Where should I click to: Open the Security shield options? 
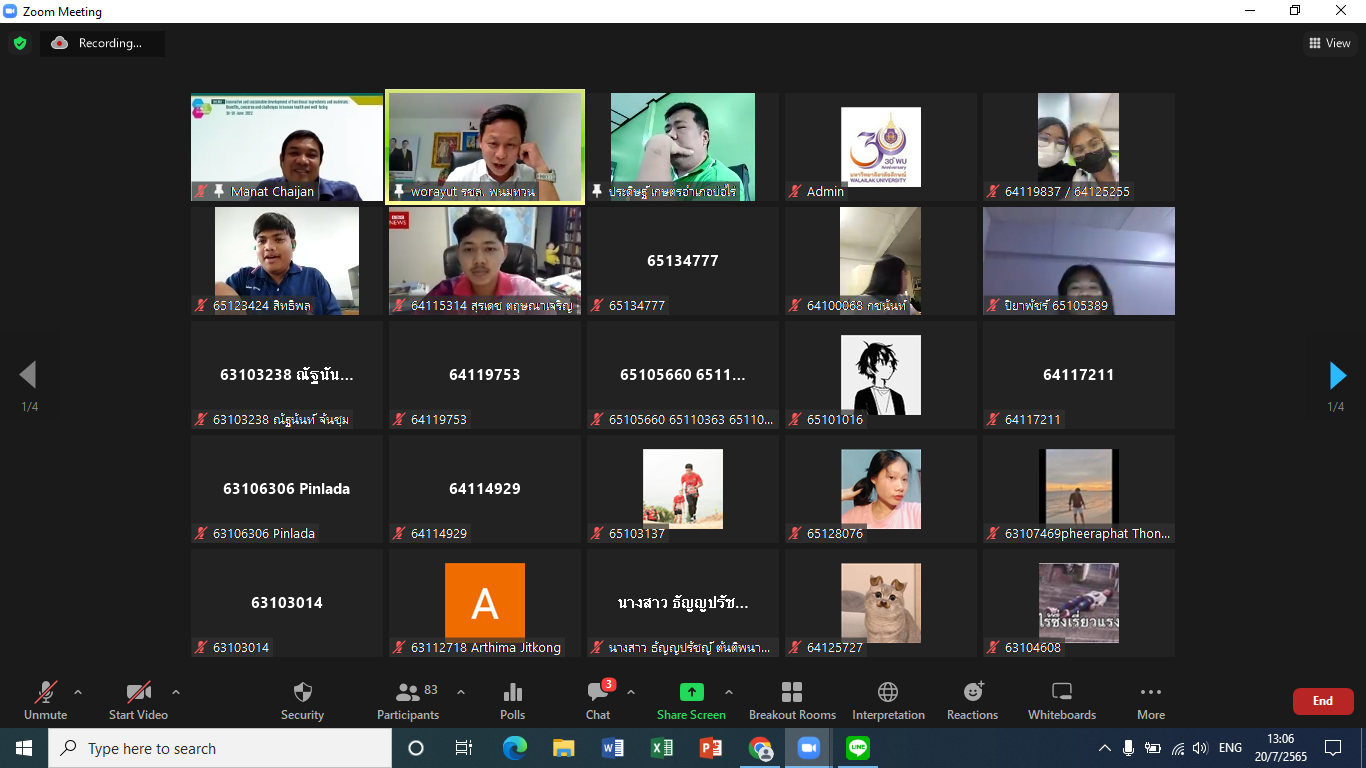click(302, 700)
